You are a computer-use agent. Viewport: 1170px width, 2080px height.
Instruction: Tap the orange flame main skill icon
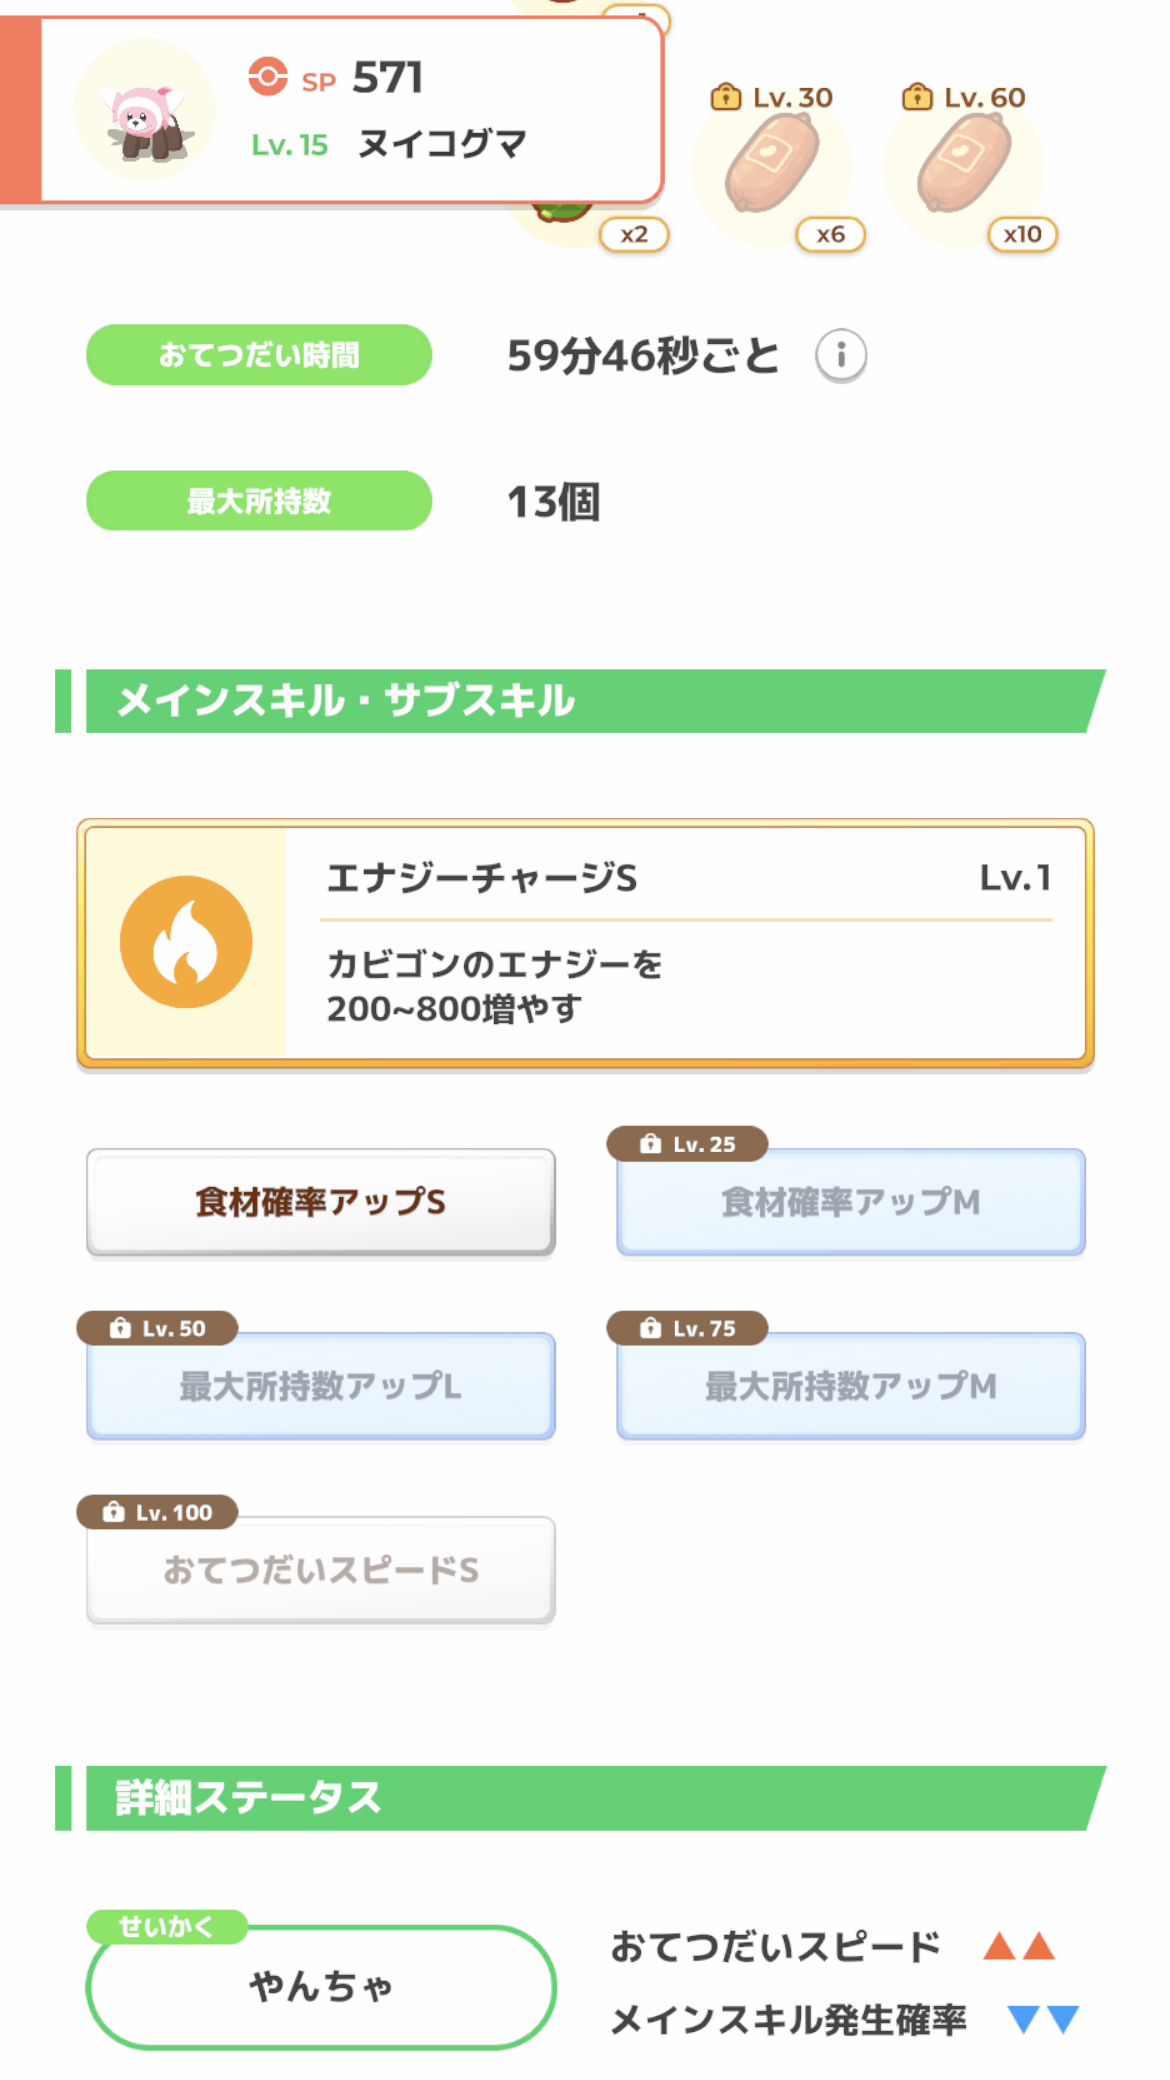point(186,942)
